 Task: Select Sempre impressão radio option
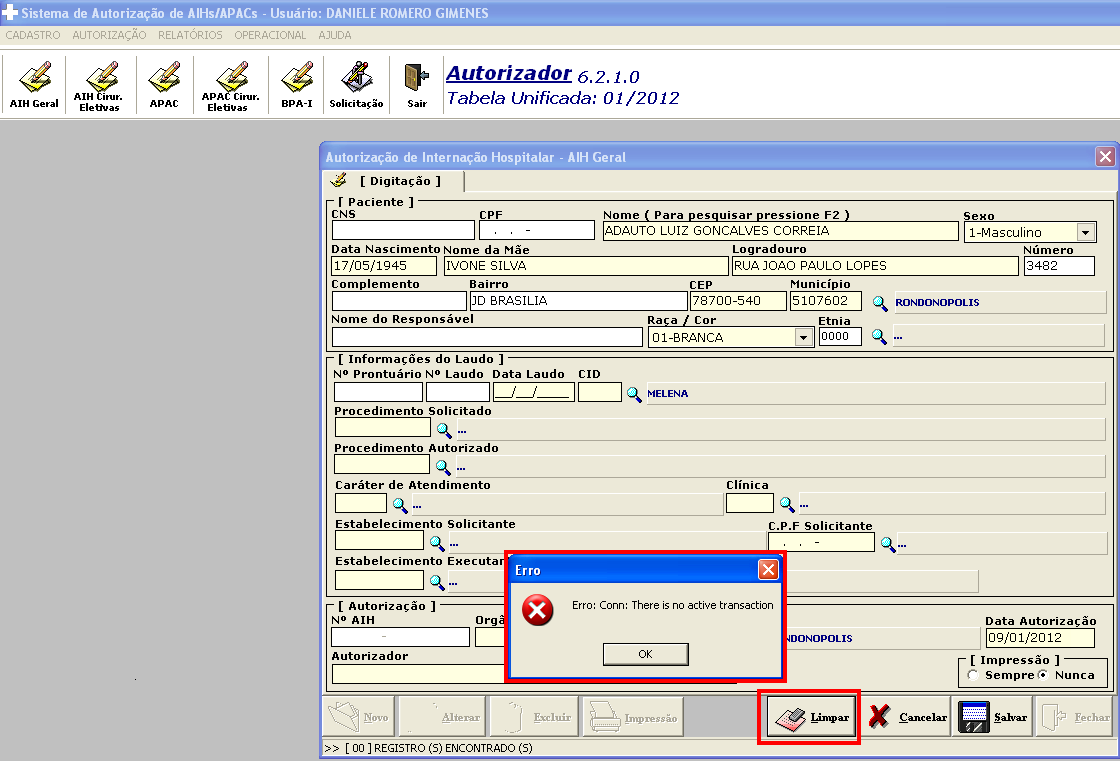[973, 675]
